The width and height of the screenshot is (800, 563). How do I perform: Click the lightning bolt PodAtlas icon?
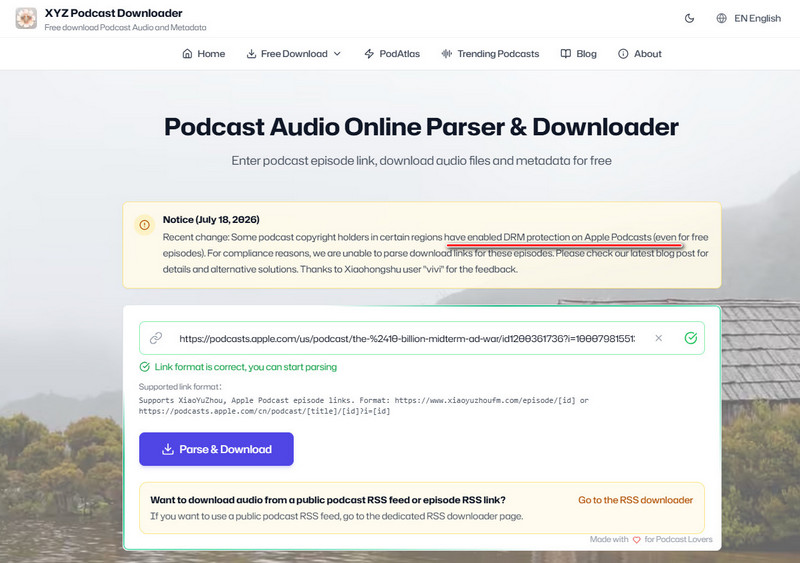(x=369, y=54)
